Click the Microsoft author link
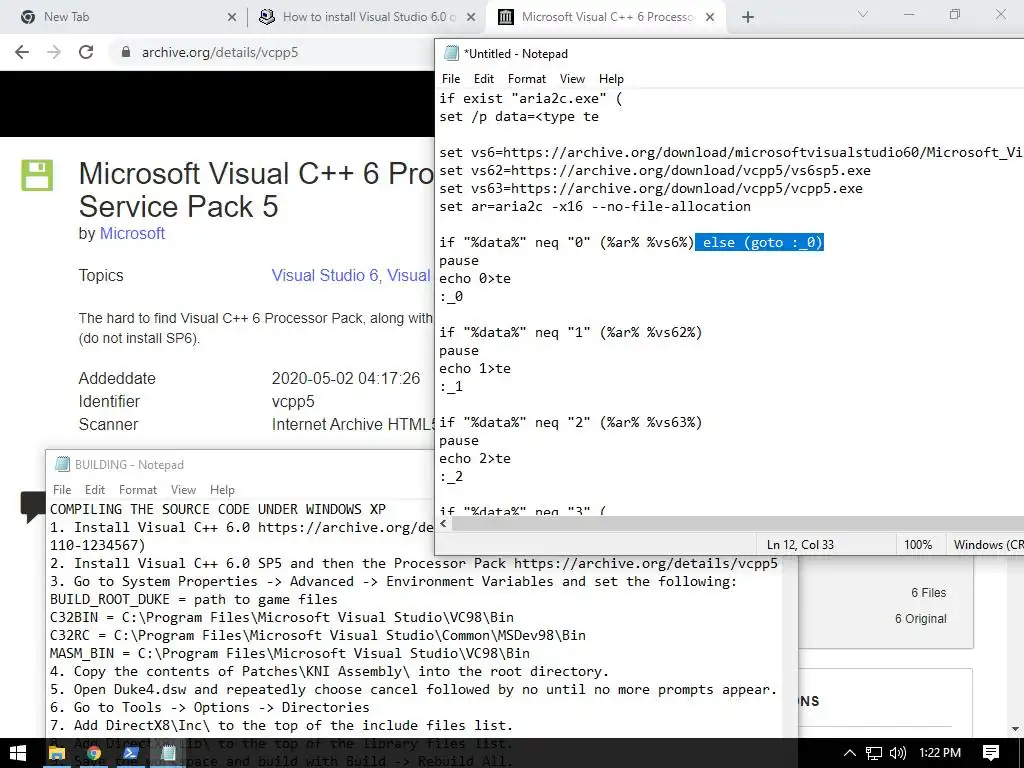 pos(132,233)
